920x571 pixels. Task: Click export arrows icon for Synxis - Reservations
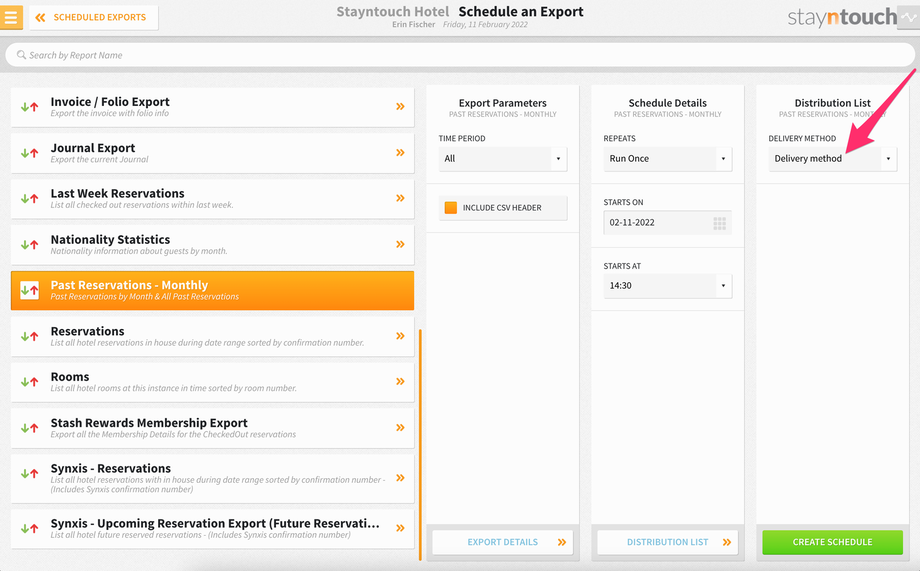click(29, 474)
